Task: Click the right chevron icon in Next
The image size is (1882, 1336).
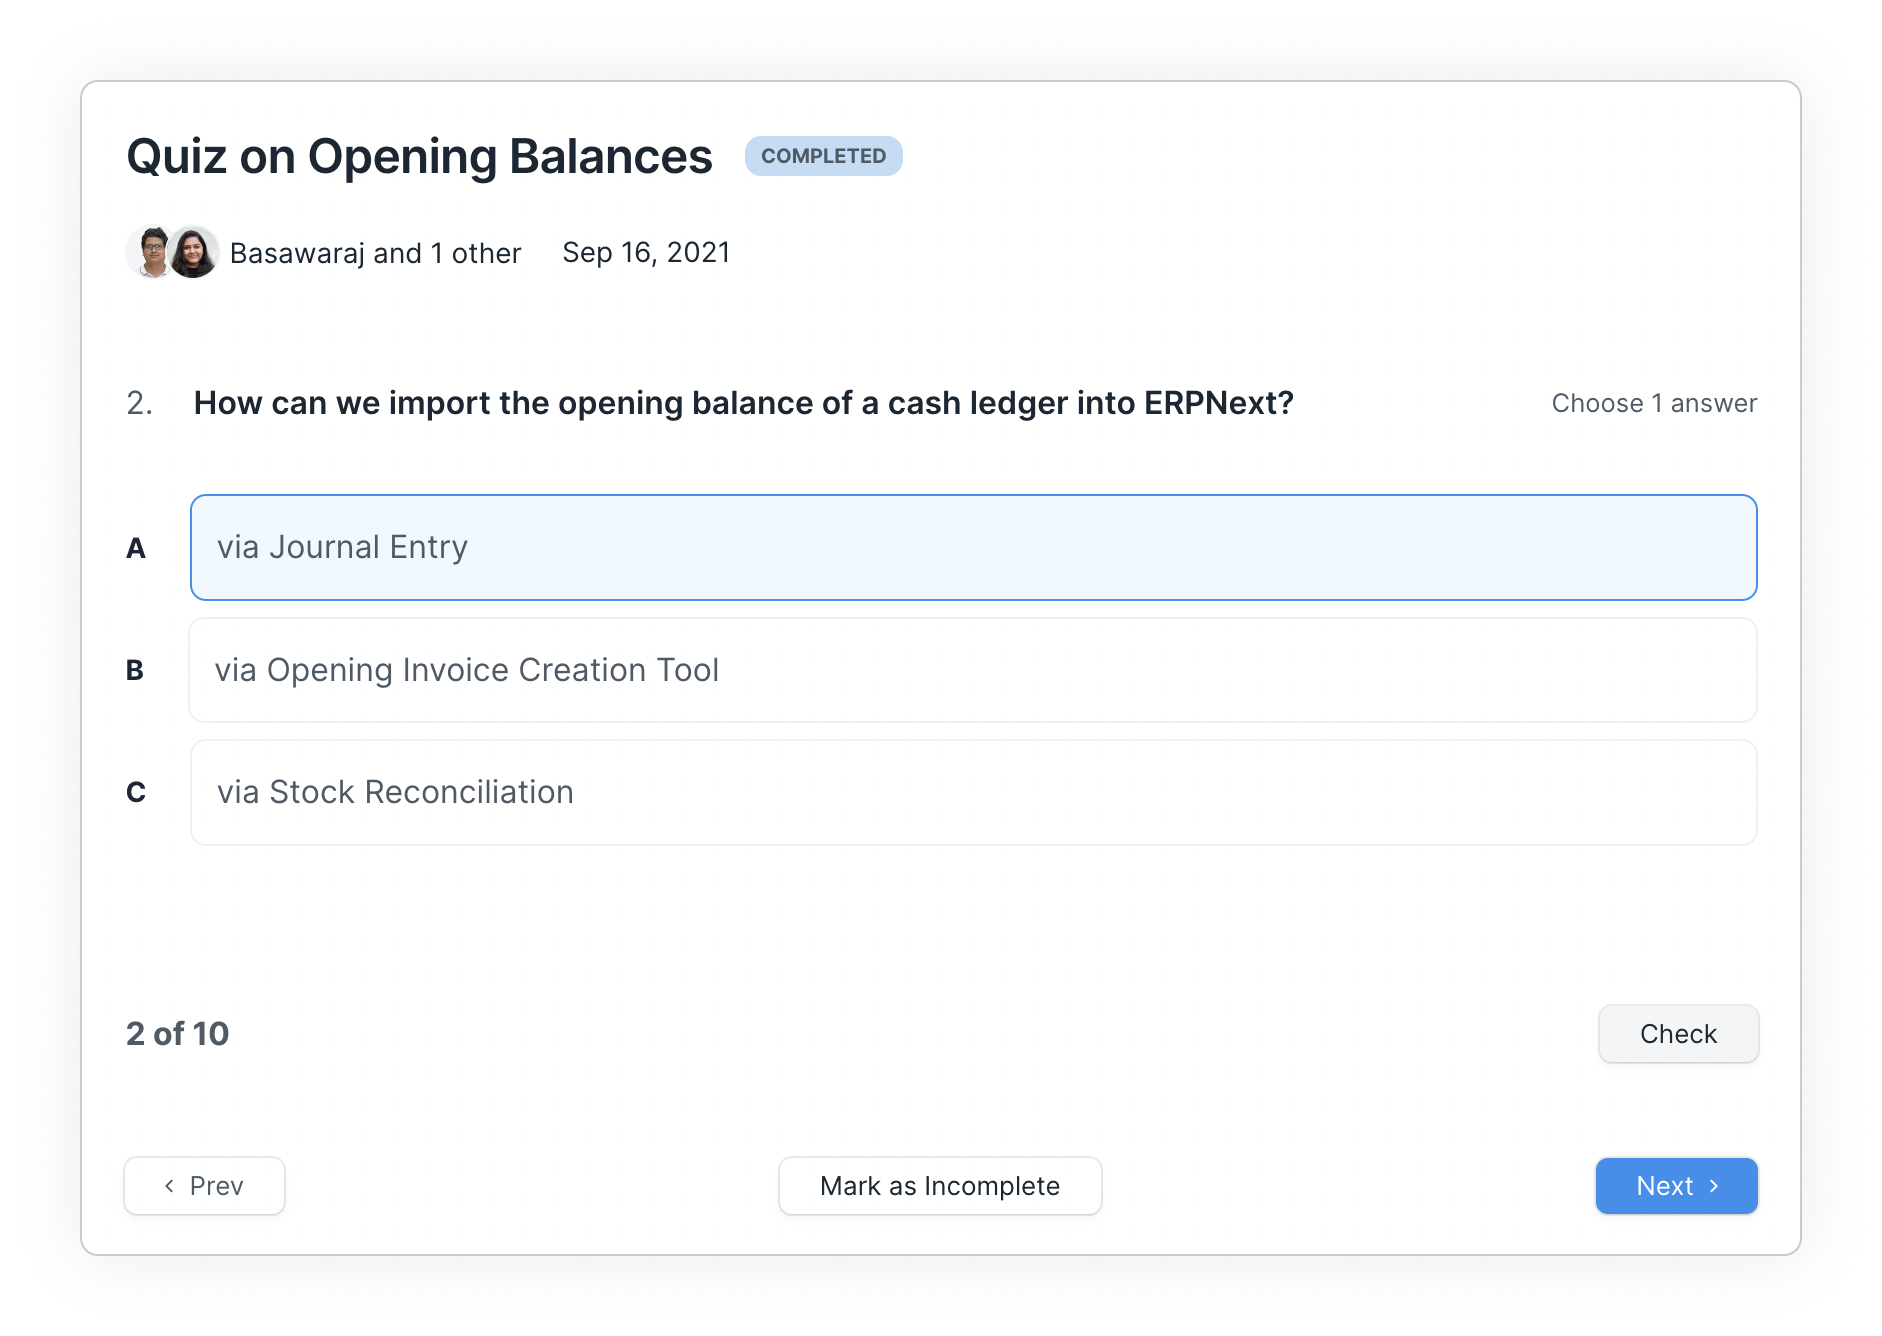Action: pos(1714,1186)
